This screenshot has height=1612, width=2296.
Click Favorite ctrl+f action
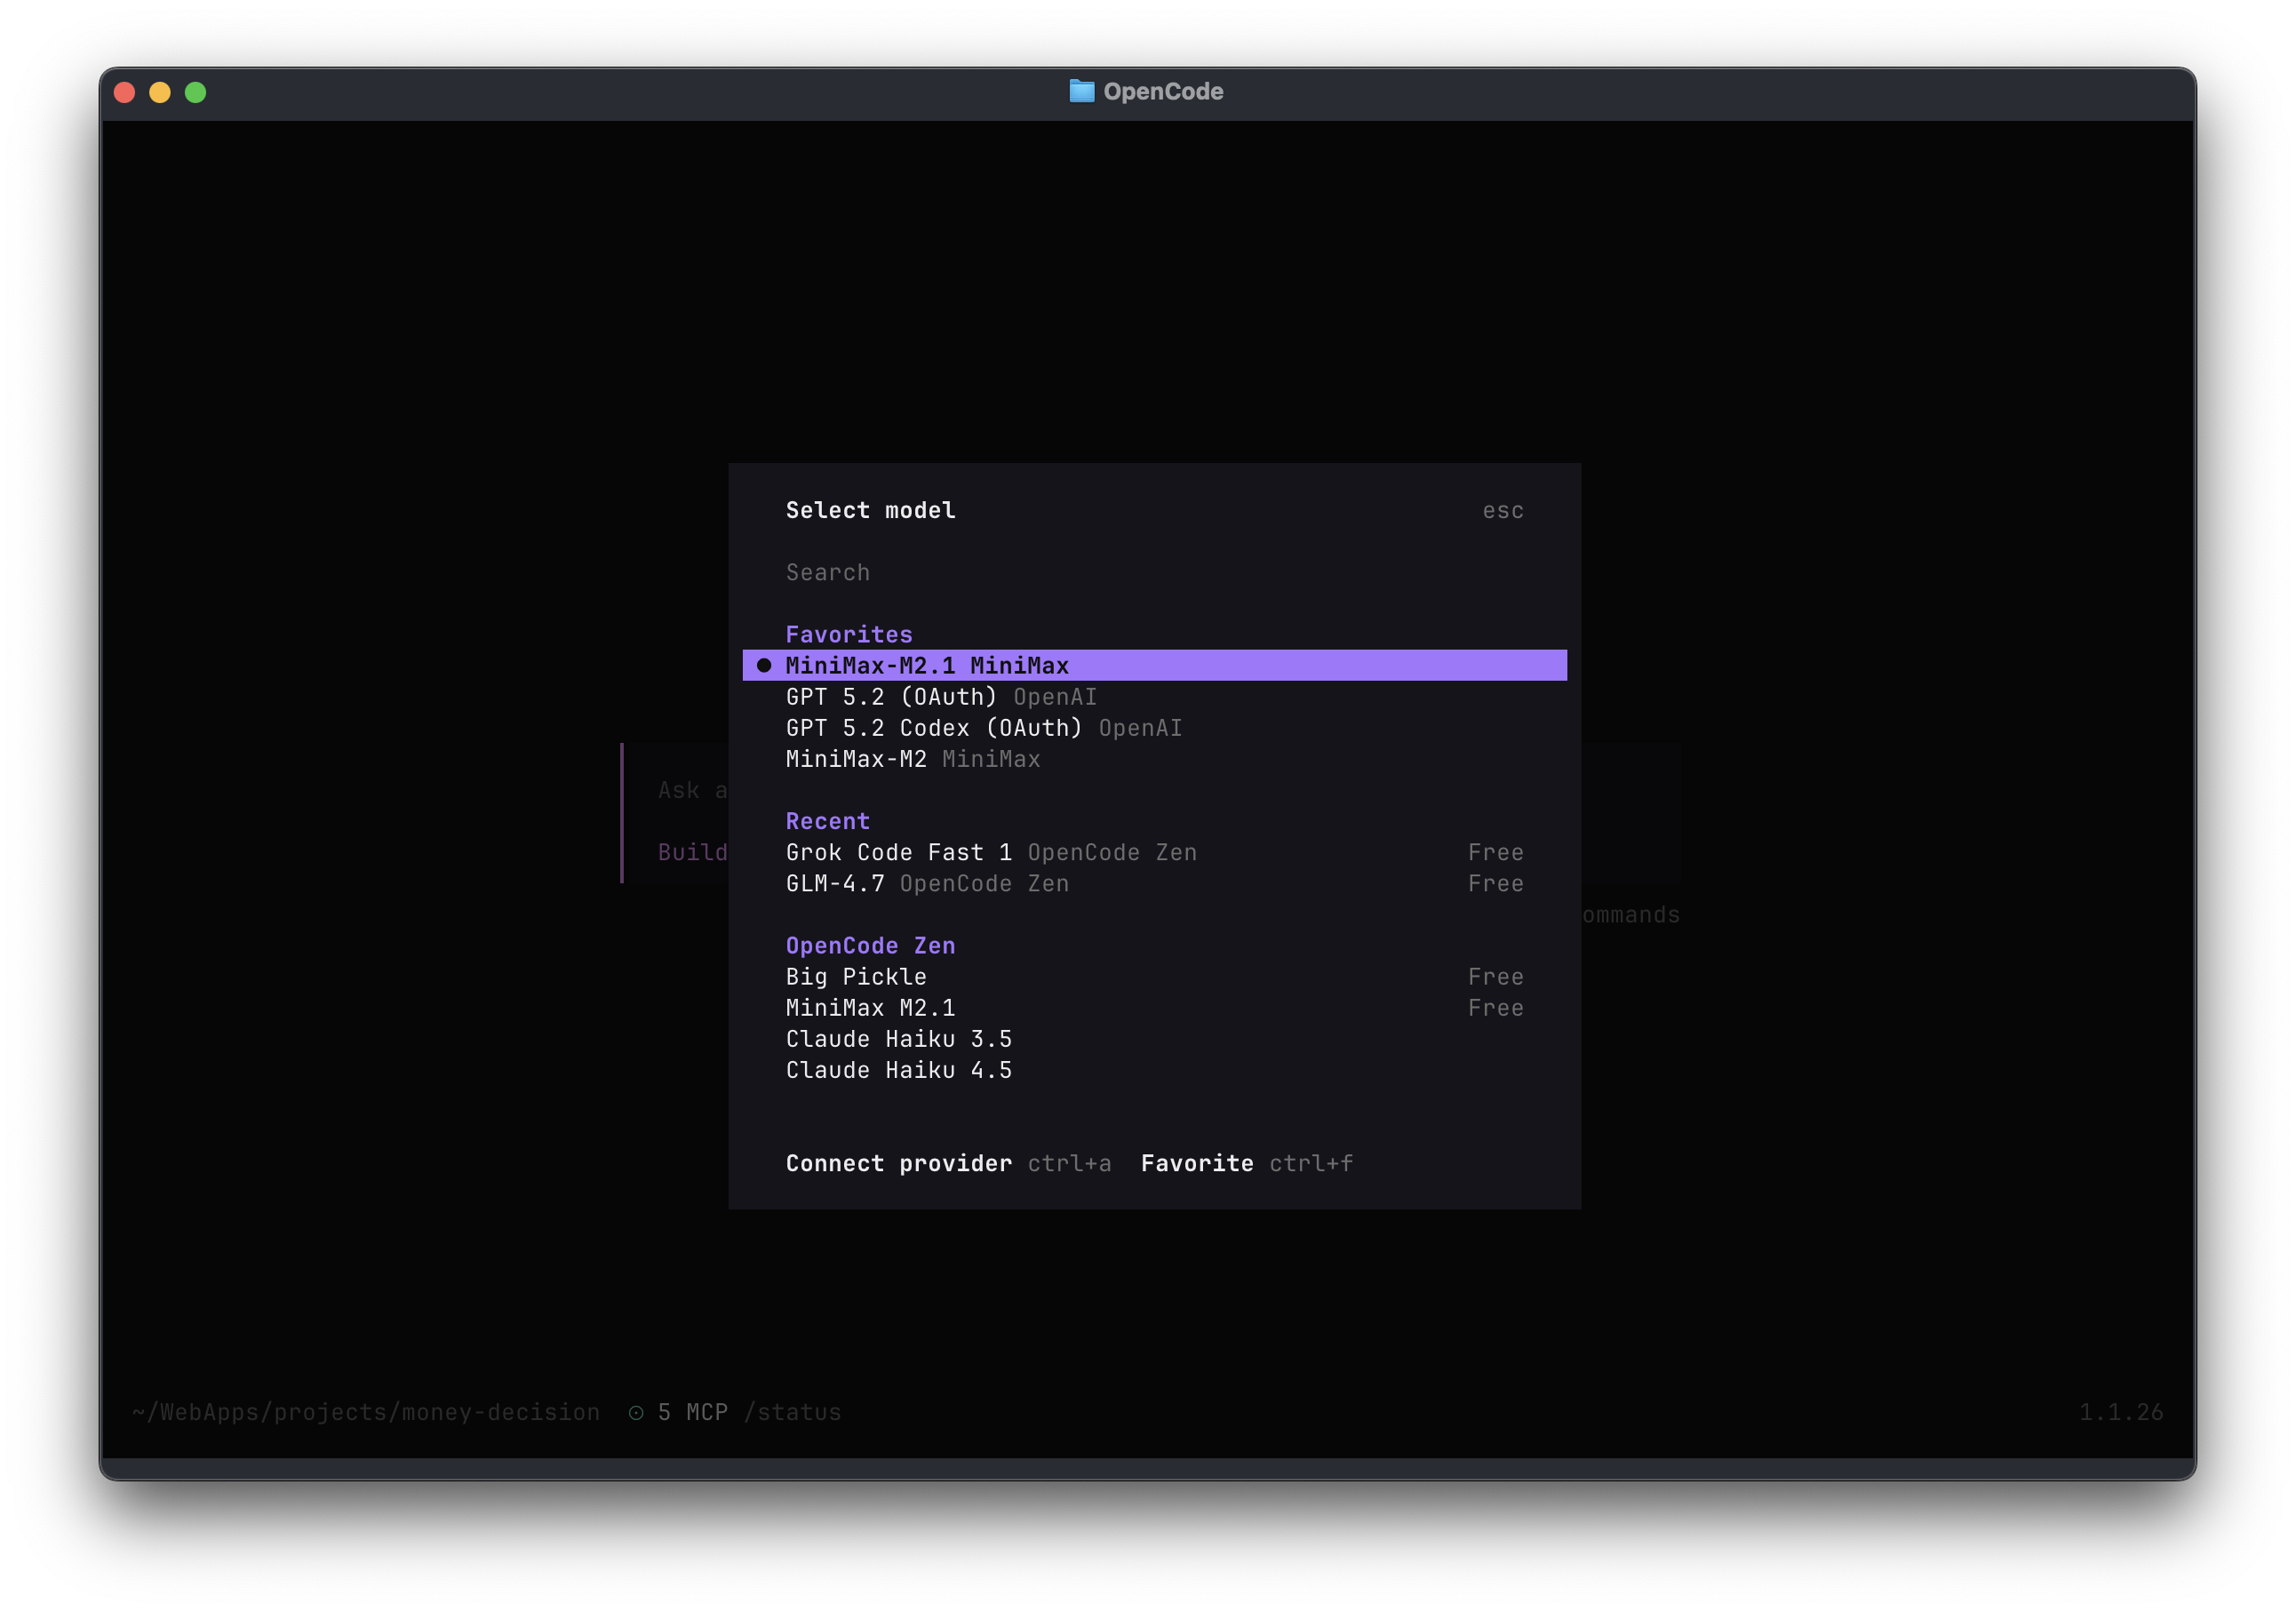(x=1247, y=1163)
